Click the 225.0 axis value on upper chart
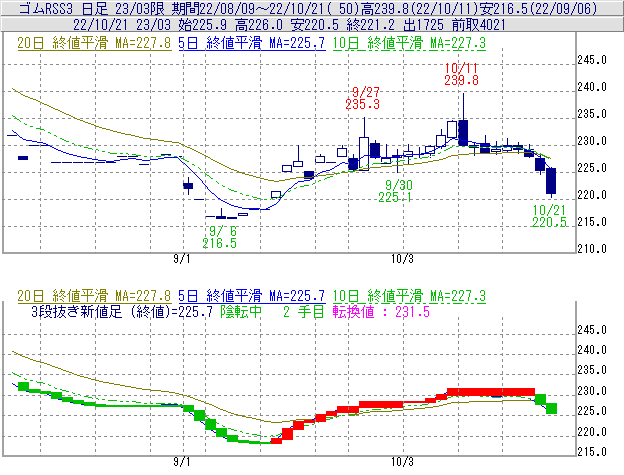This screenshot has width=624, height=475. pyautogui.click(x=592, y=168)
